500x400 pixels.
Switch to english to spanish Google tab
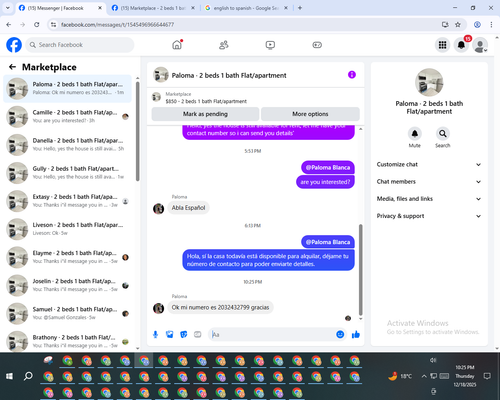(246, 8)
